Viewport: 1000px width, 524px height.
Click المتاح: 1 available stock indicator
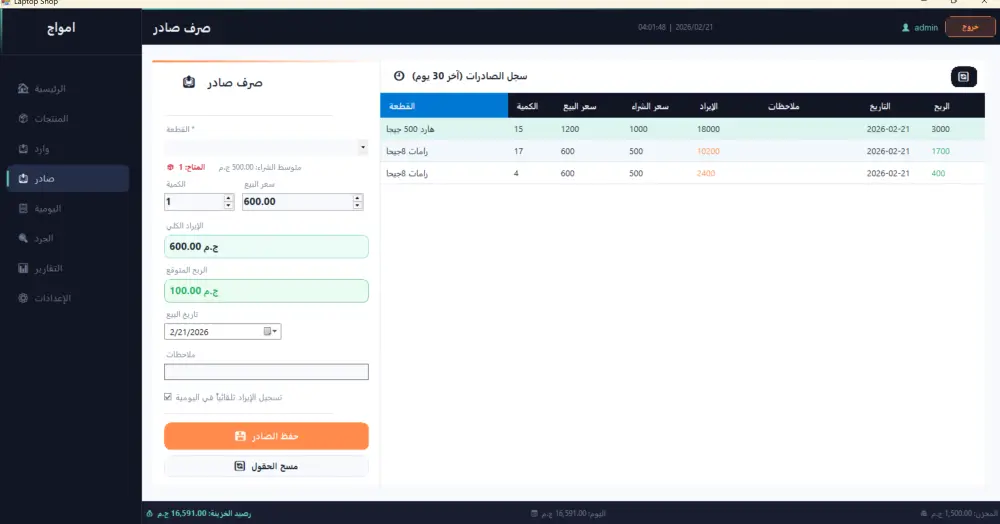[186, 167]
